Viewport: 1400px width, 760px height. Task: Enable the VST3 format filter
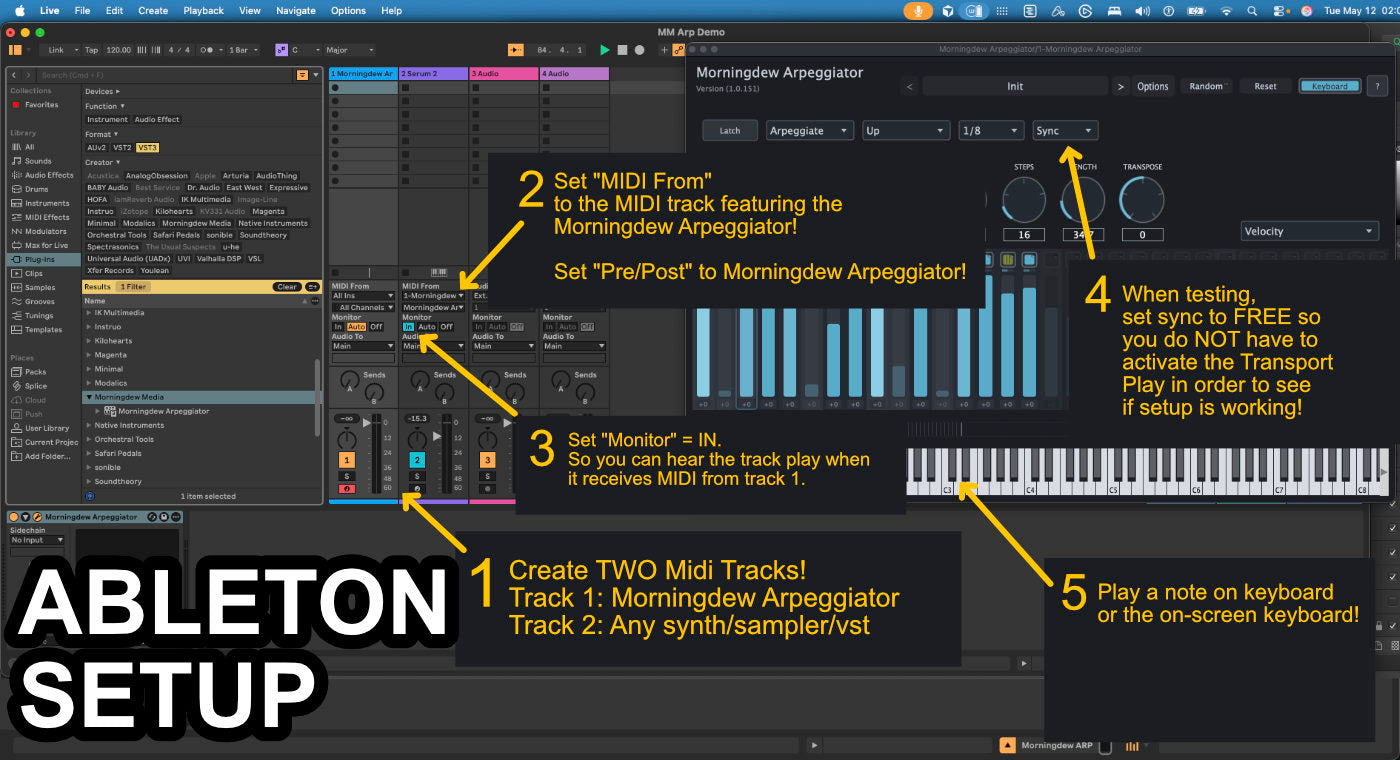[x=147, y=147]
